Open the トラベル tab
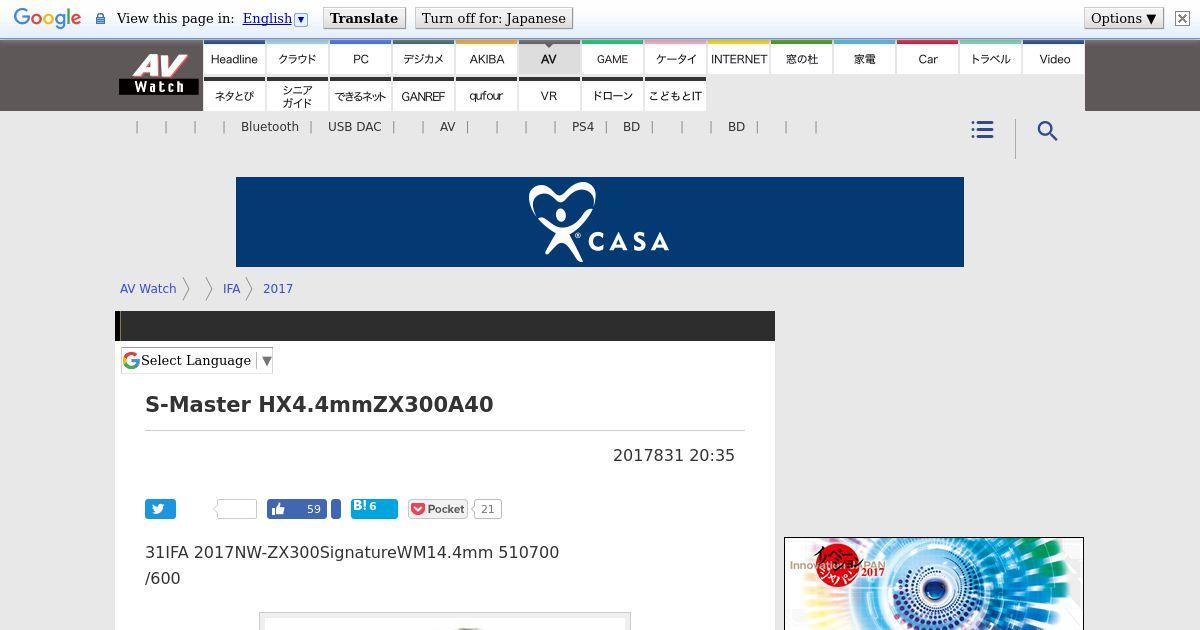This screenshot has width=1200, height=630. [990, 59]
